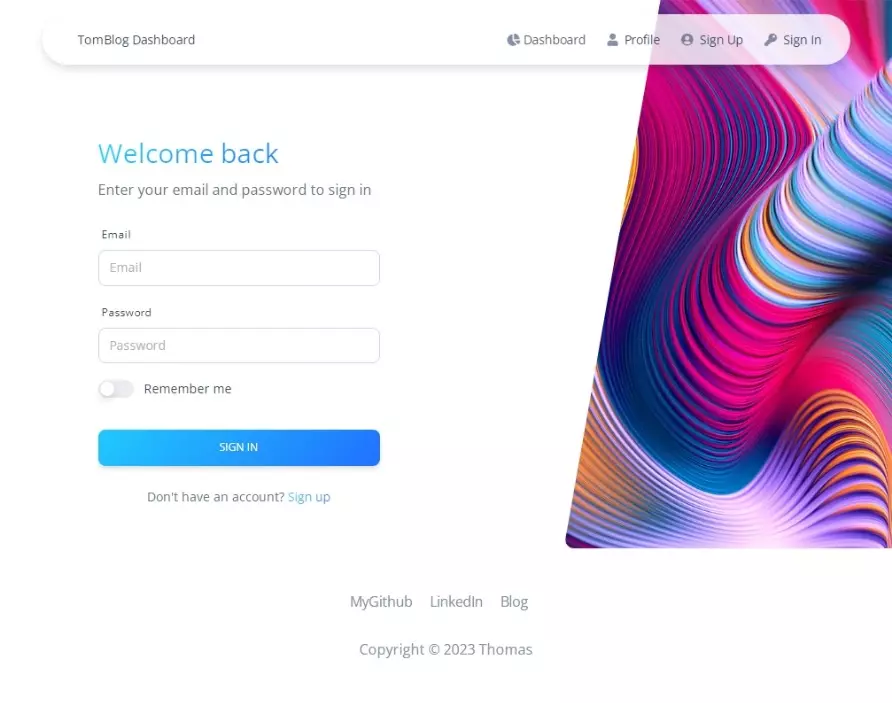
Task: Open the Profile nav item
Action: [633, 40]
